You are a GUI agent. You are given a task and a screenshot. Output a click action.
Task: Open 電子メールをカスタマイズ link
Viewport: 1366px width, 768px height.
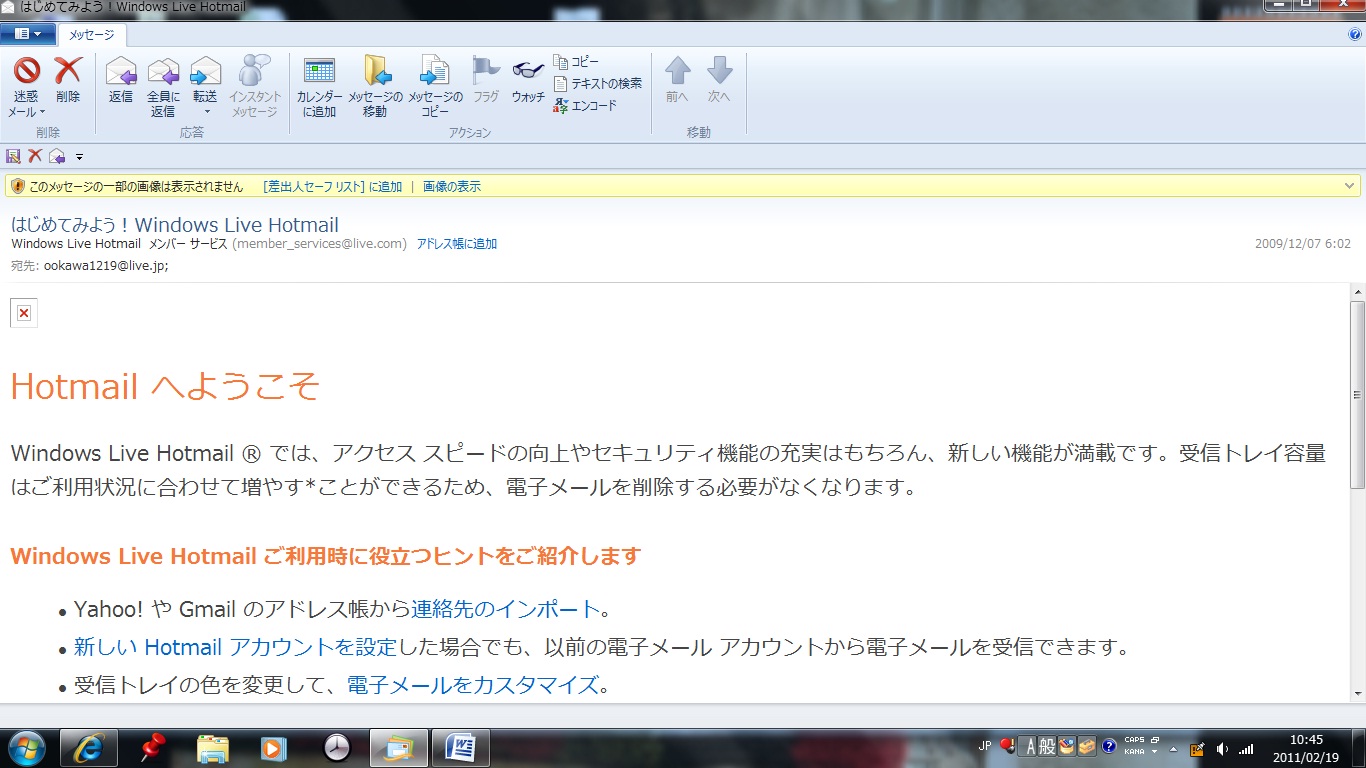click(x=473, y=685)
